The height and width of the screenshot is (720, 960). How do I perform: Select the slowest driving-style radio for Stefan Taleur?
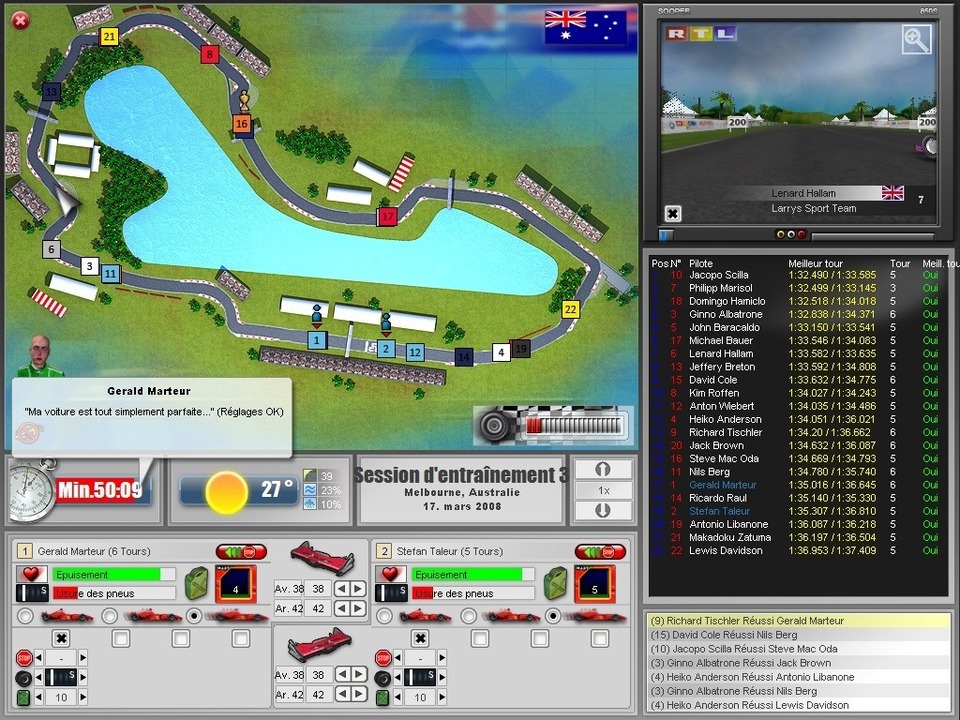tap(384, 615)
